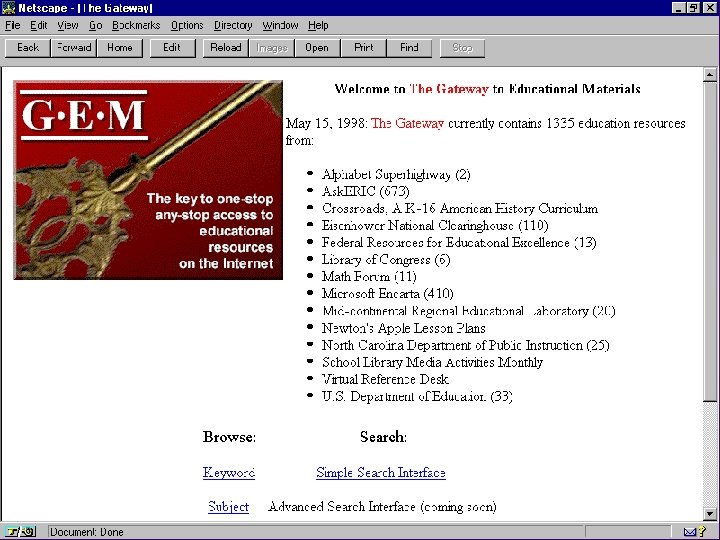Click 'The Gateway' in the welcome heading

click(x=449, y=89)
